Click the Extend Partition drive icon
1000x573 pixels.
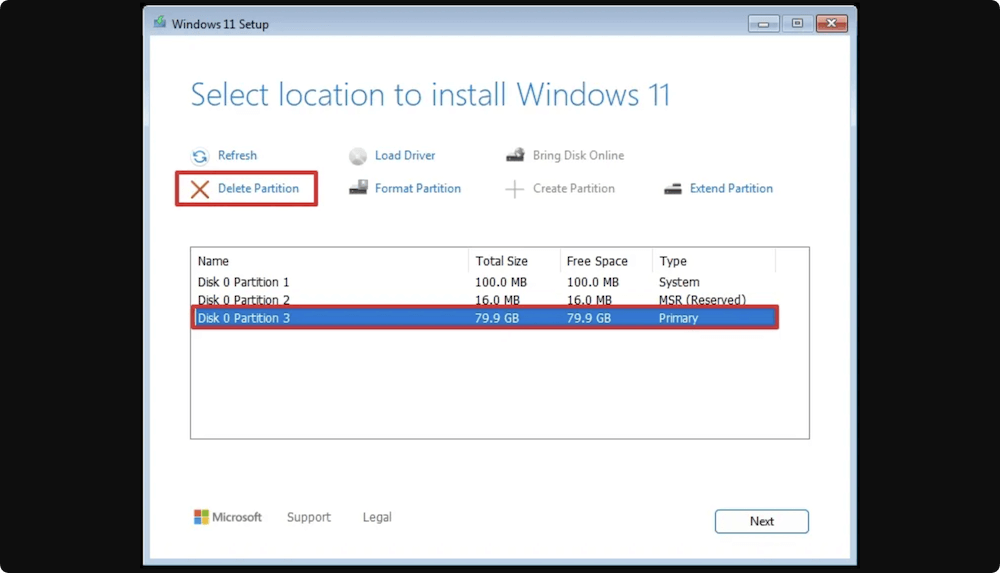(x=673, y=189)
